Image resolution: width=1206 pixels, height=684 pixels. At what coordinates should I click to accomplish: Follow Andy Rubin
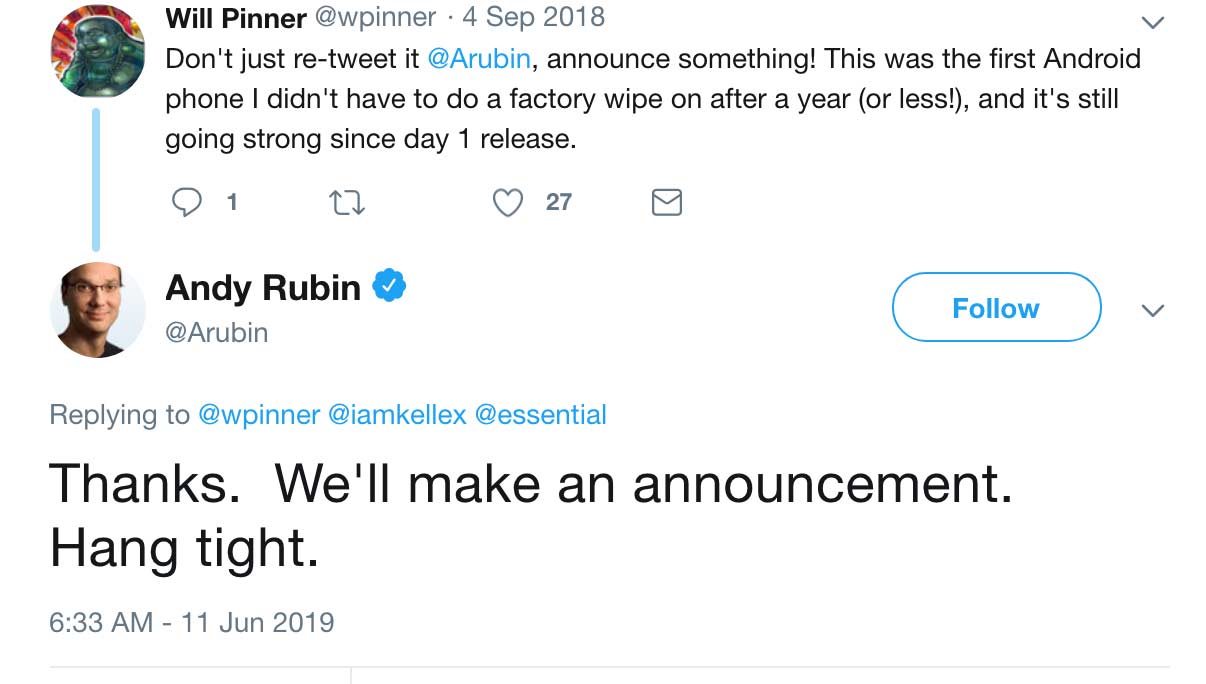pyautogui.click(x=996, y=308)
